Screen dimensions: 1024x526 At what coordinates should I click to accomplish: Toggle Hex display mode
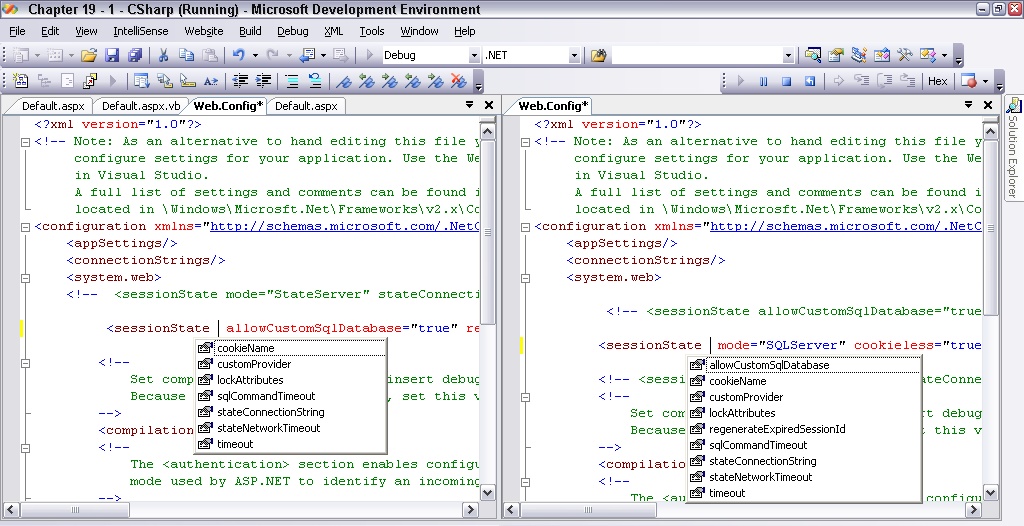point(937,81)
